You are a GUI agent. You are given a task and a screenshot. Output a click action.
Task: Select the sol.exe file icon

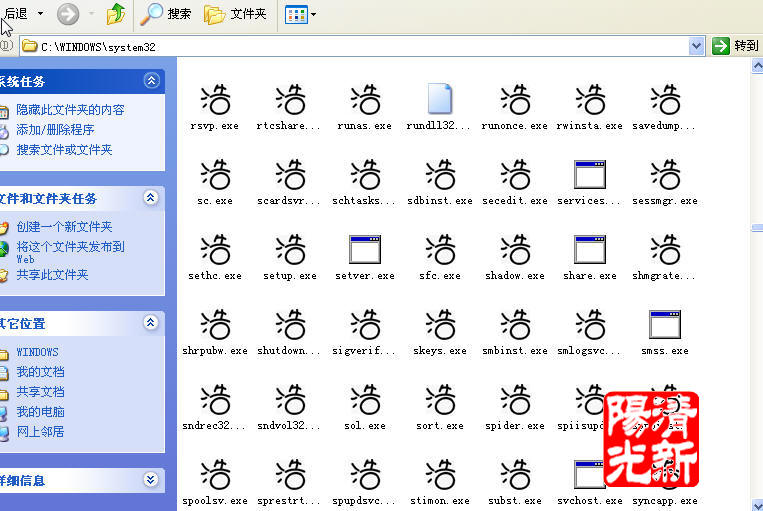click(365, 399)
